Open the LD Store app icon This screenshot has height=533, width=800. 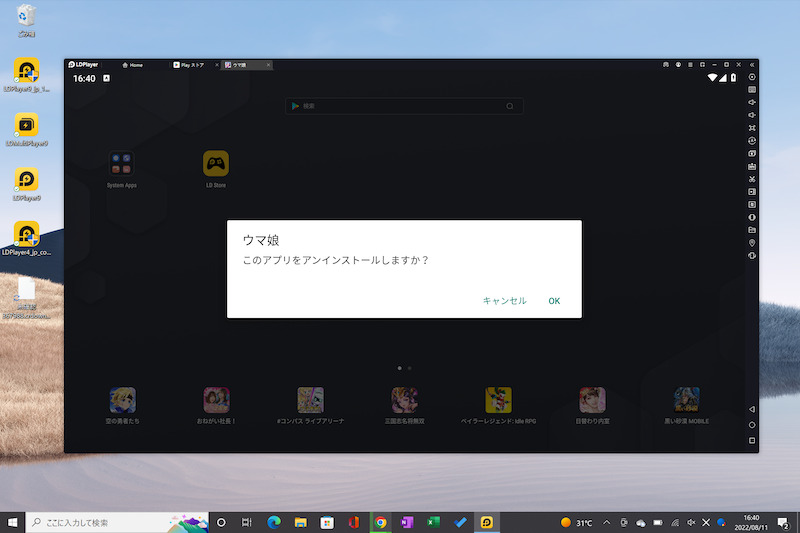point(216,163)
